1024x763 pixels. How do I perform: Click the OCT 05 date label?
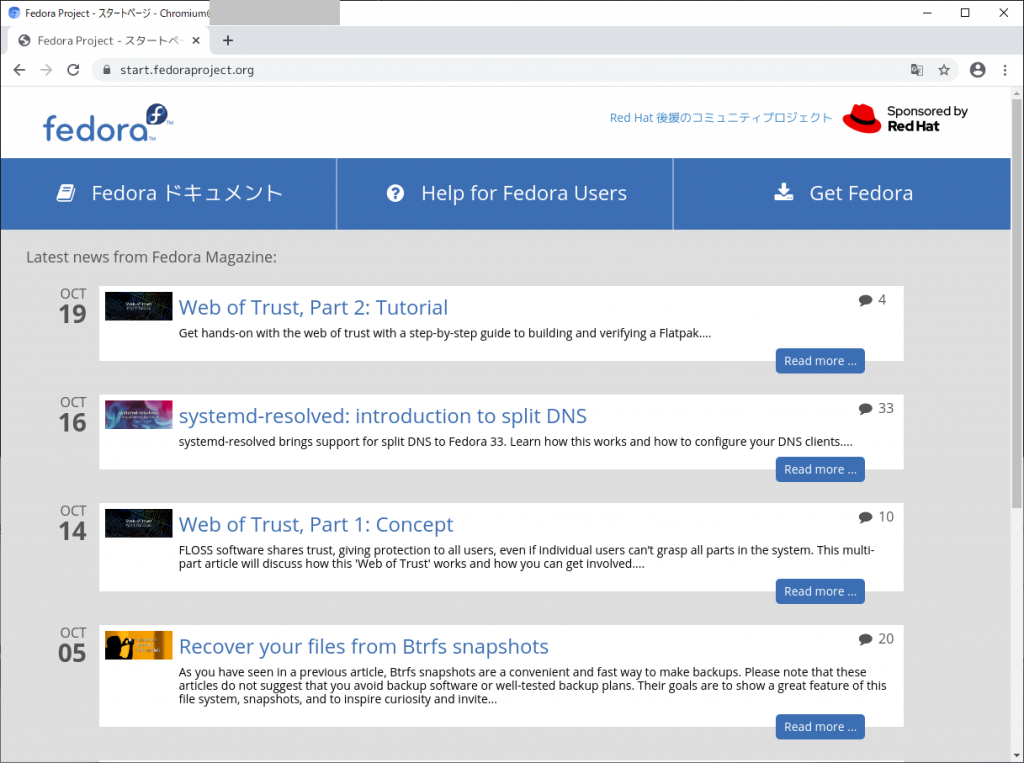tap(72, 645)
